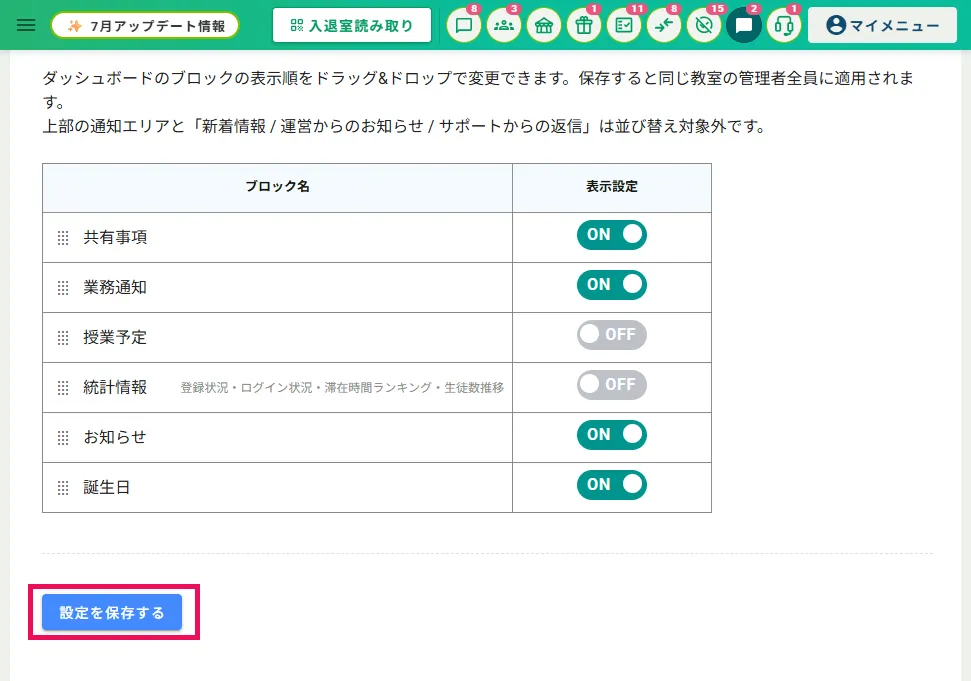971x681 pixels.
Task: Open the headset support icon
Action: [x=784, y=25]
